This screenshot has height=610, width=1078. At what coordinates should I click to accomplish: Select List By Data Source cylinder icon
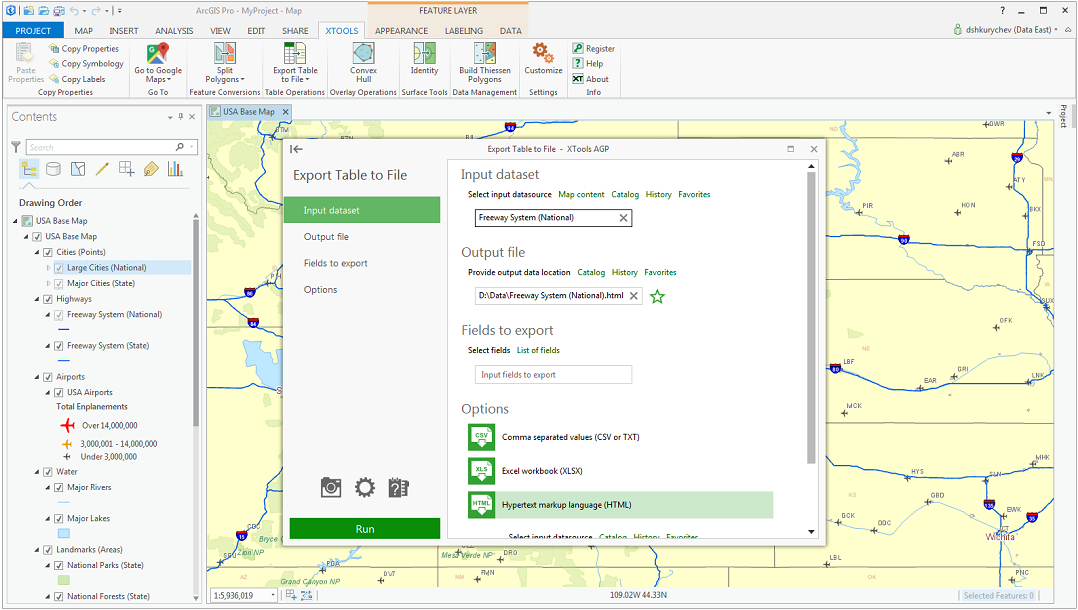tap(53, 168)
